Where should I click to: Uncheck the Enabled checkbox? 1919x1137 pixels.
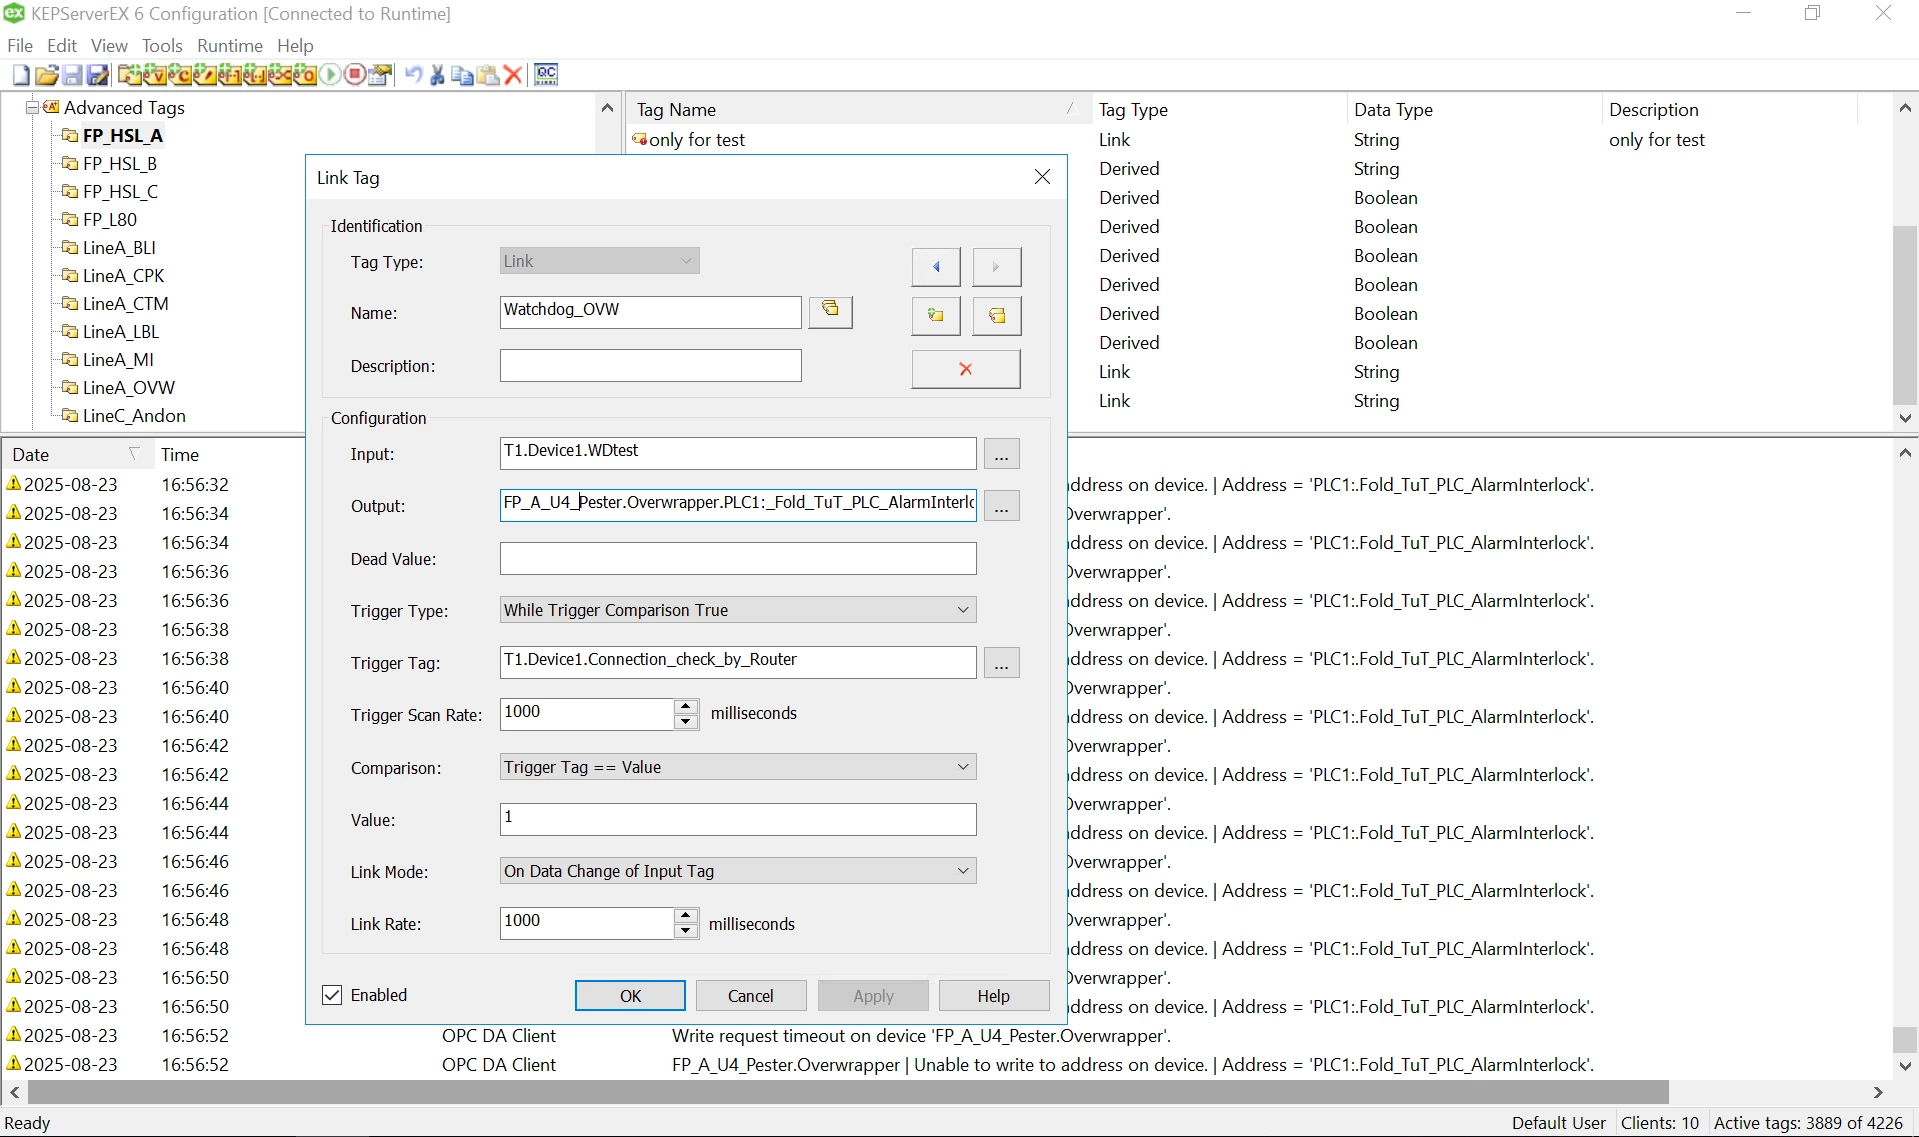tap(332, 995)
